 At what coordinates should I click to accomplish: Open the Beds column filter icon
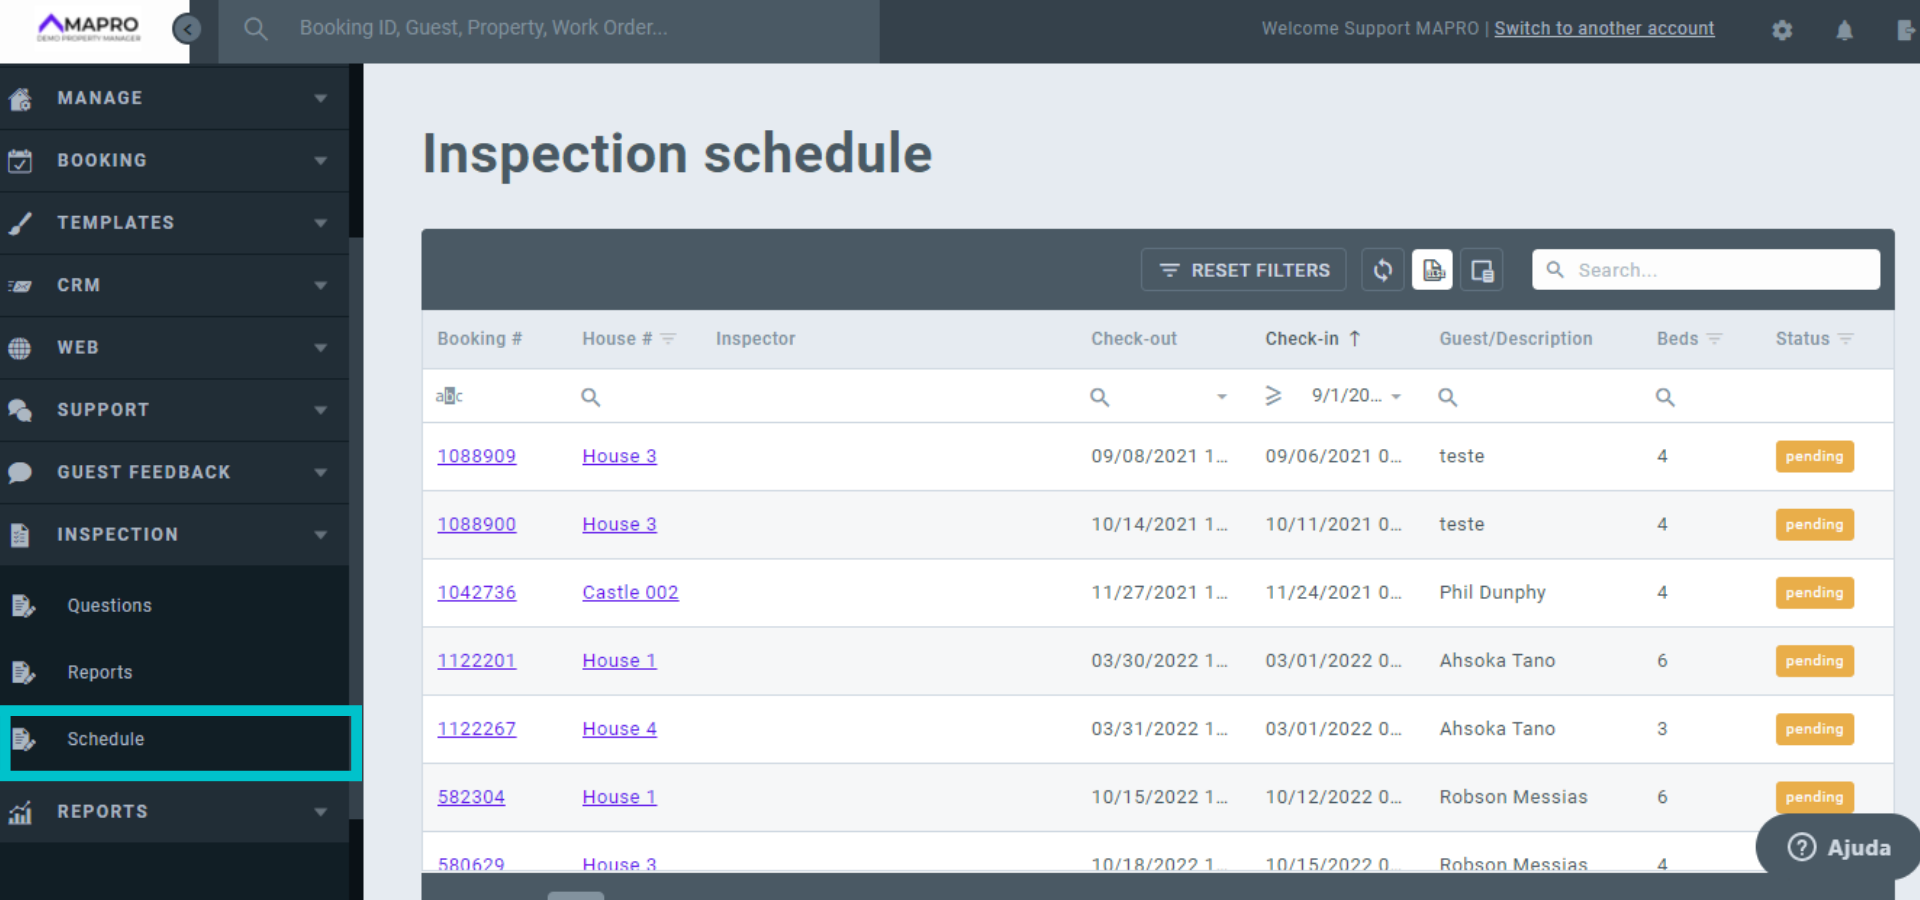pyautogui.click(x=1714, y=339)
